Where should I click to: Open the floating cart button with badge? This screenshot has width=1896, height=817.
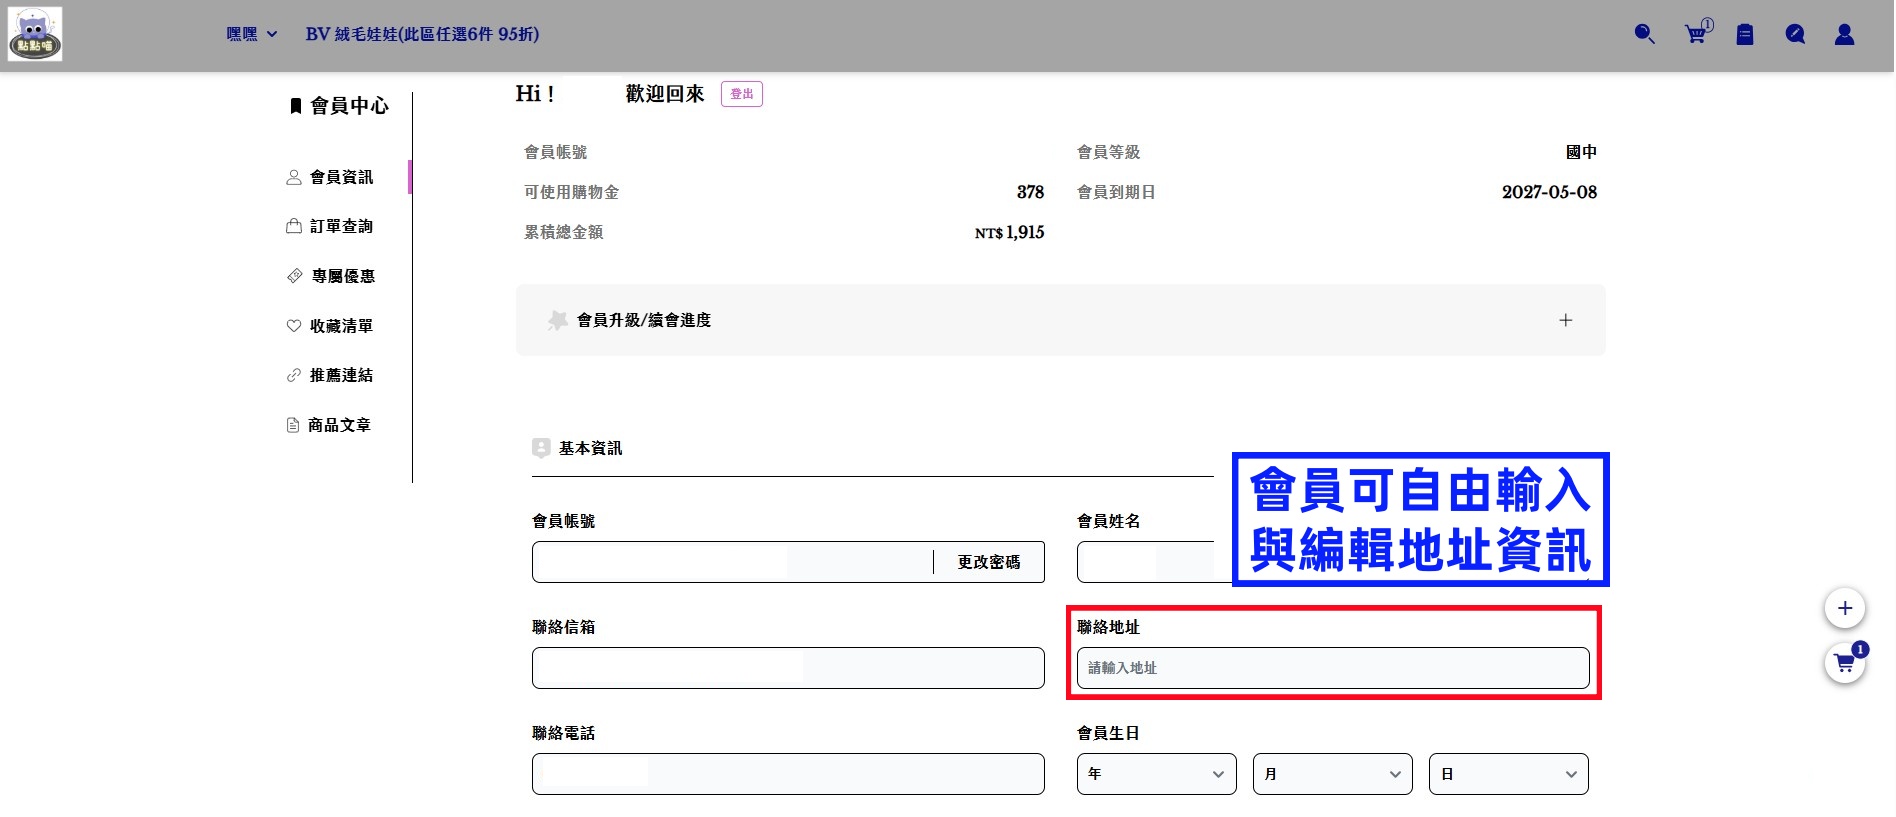pyautogui.click(x=1845, y=663)
